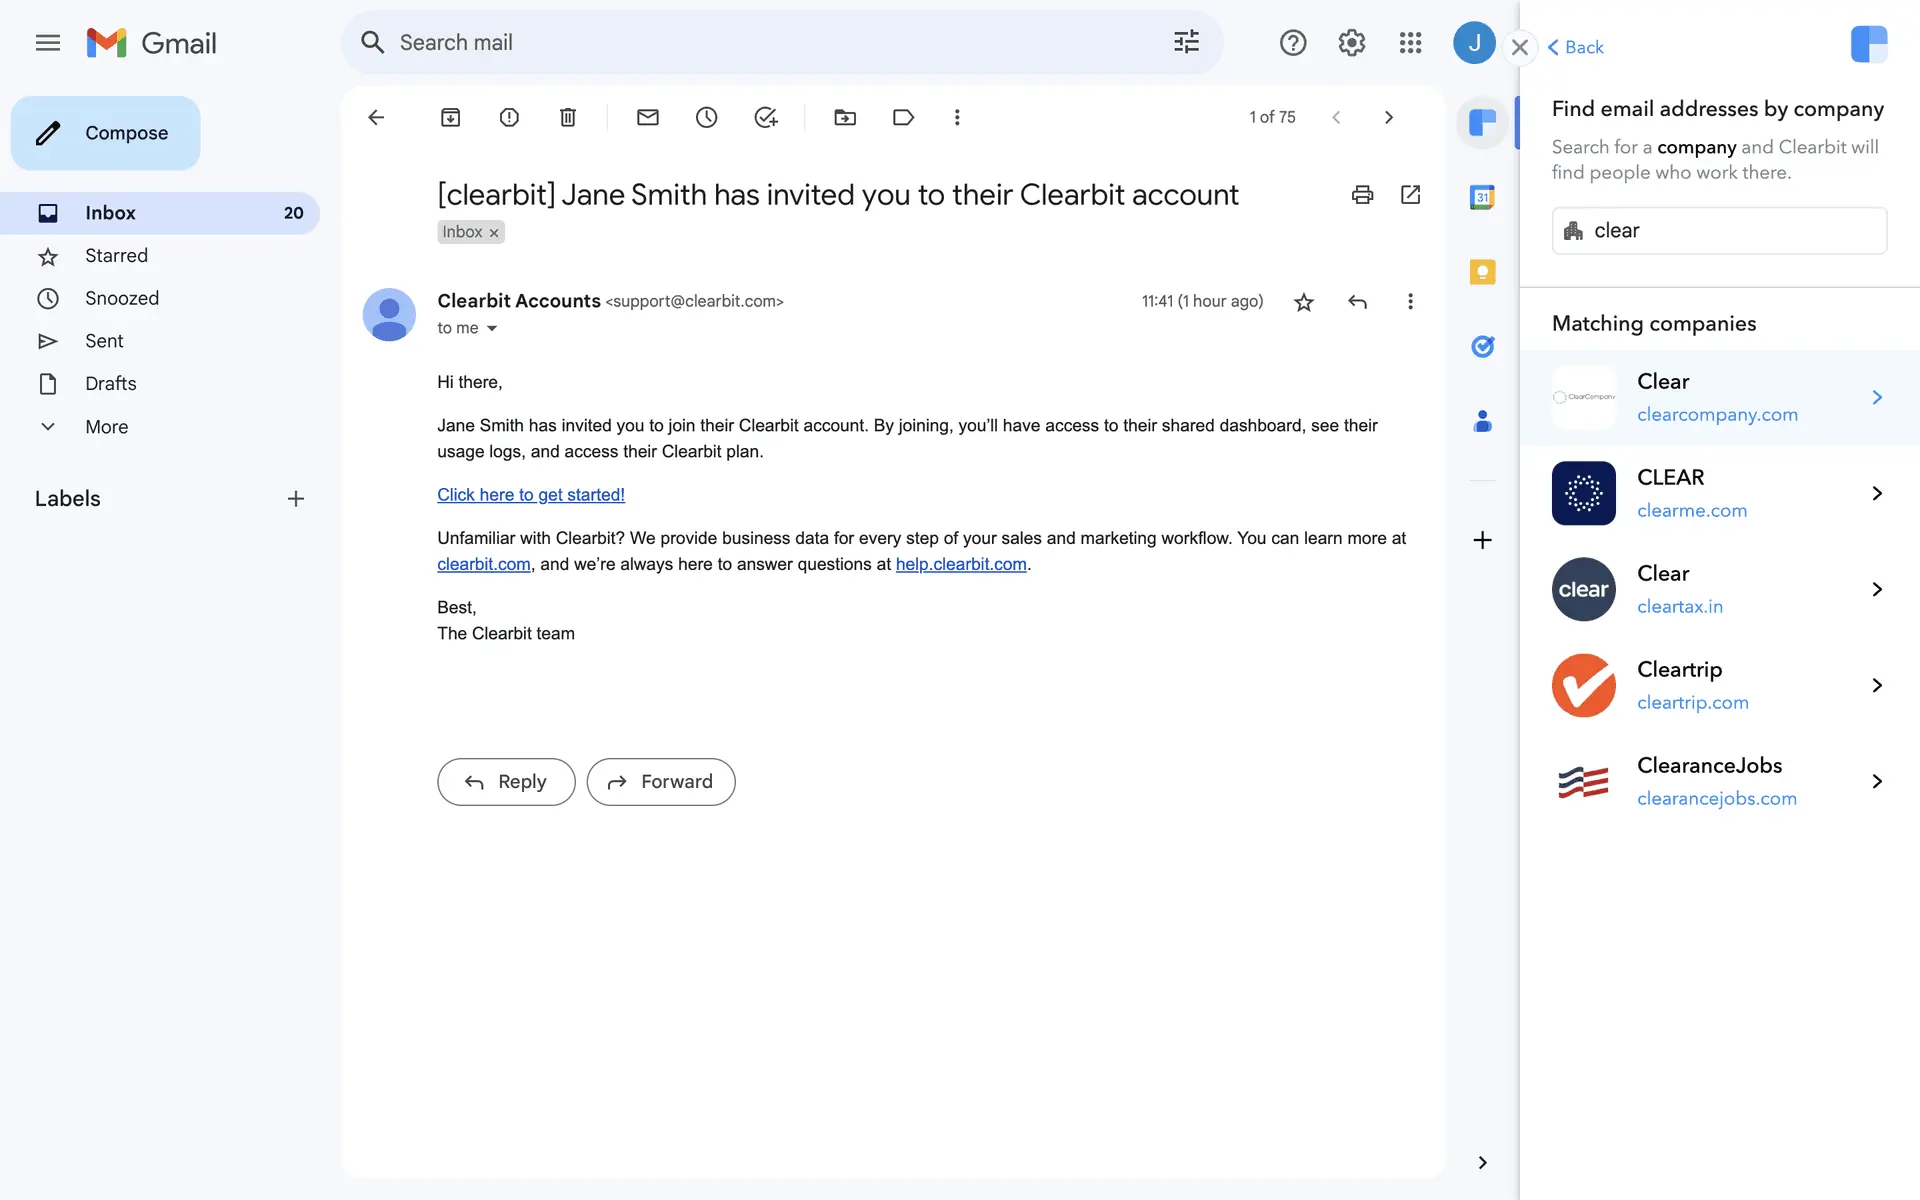Expand the 'to me' recipient details
This screenshot has width=1920, height=1200.
coord(491,328)
